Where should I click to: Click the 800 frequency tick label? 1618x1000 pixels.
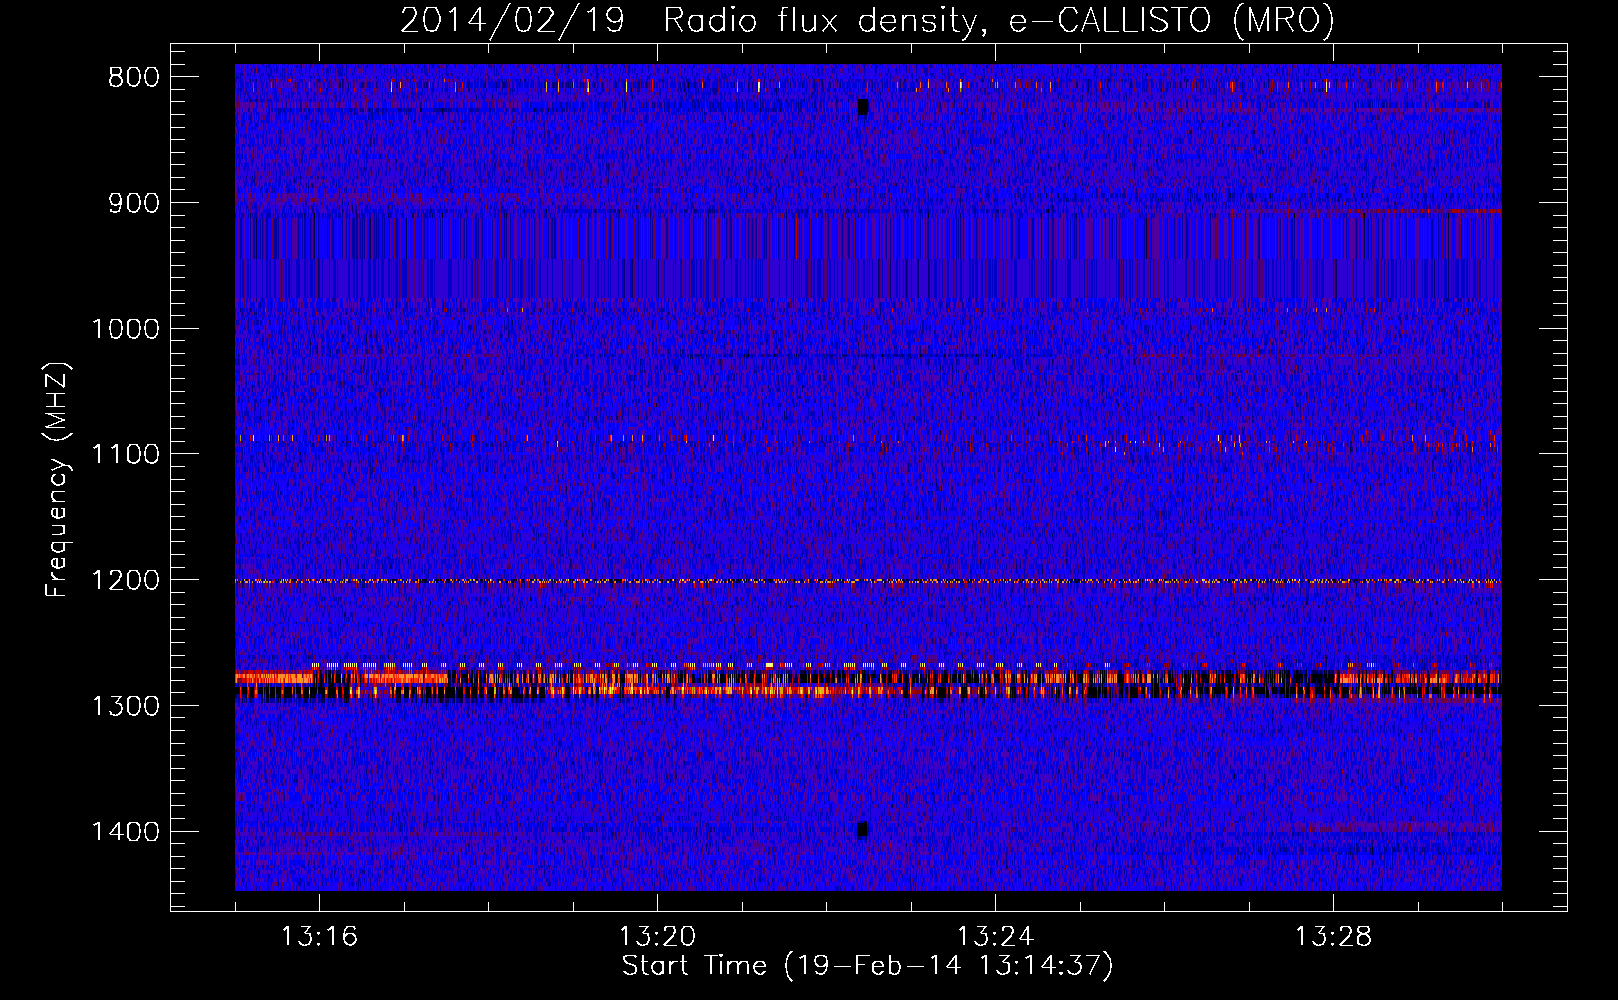coord(134,78)
